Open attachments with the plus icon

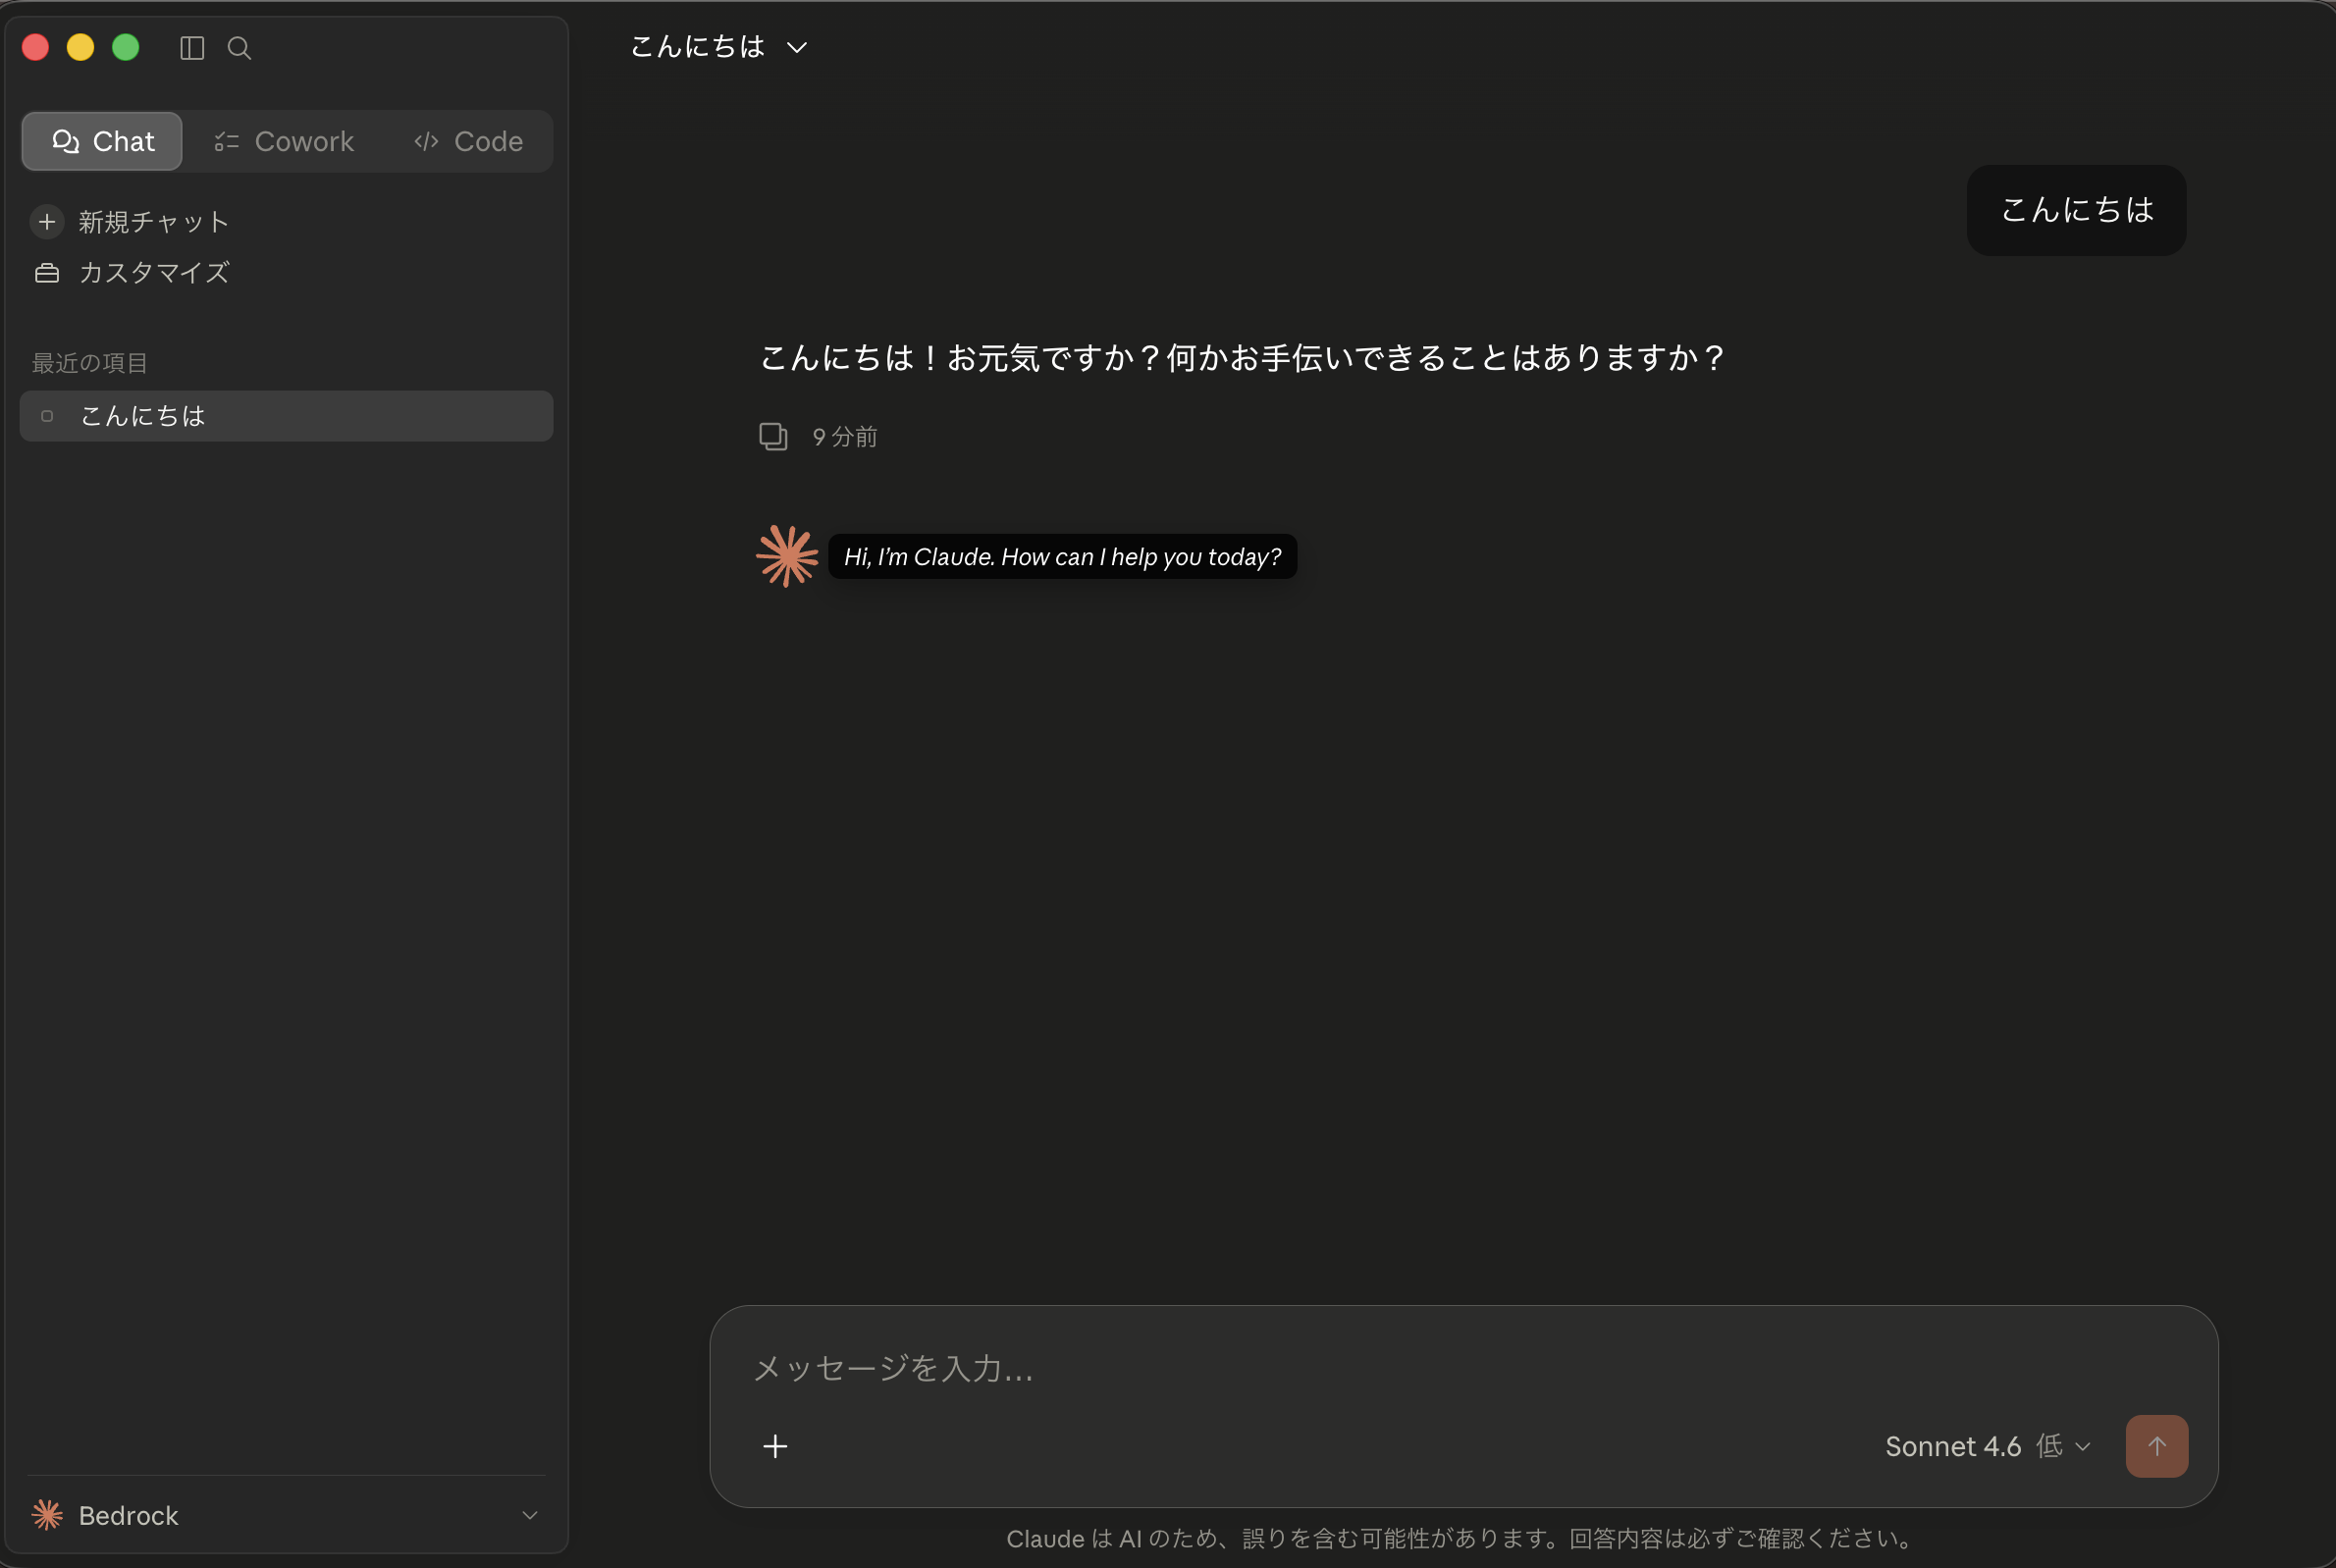coord(775,1446)
